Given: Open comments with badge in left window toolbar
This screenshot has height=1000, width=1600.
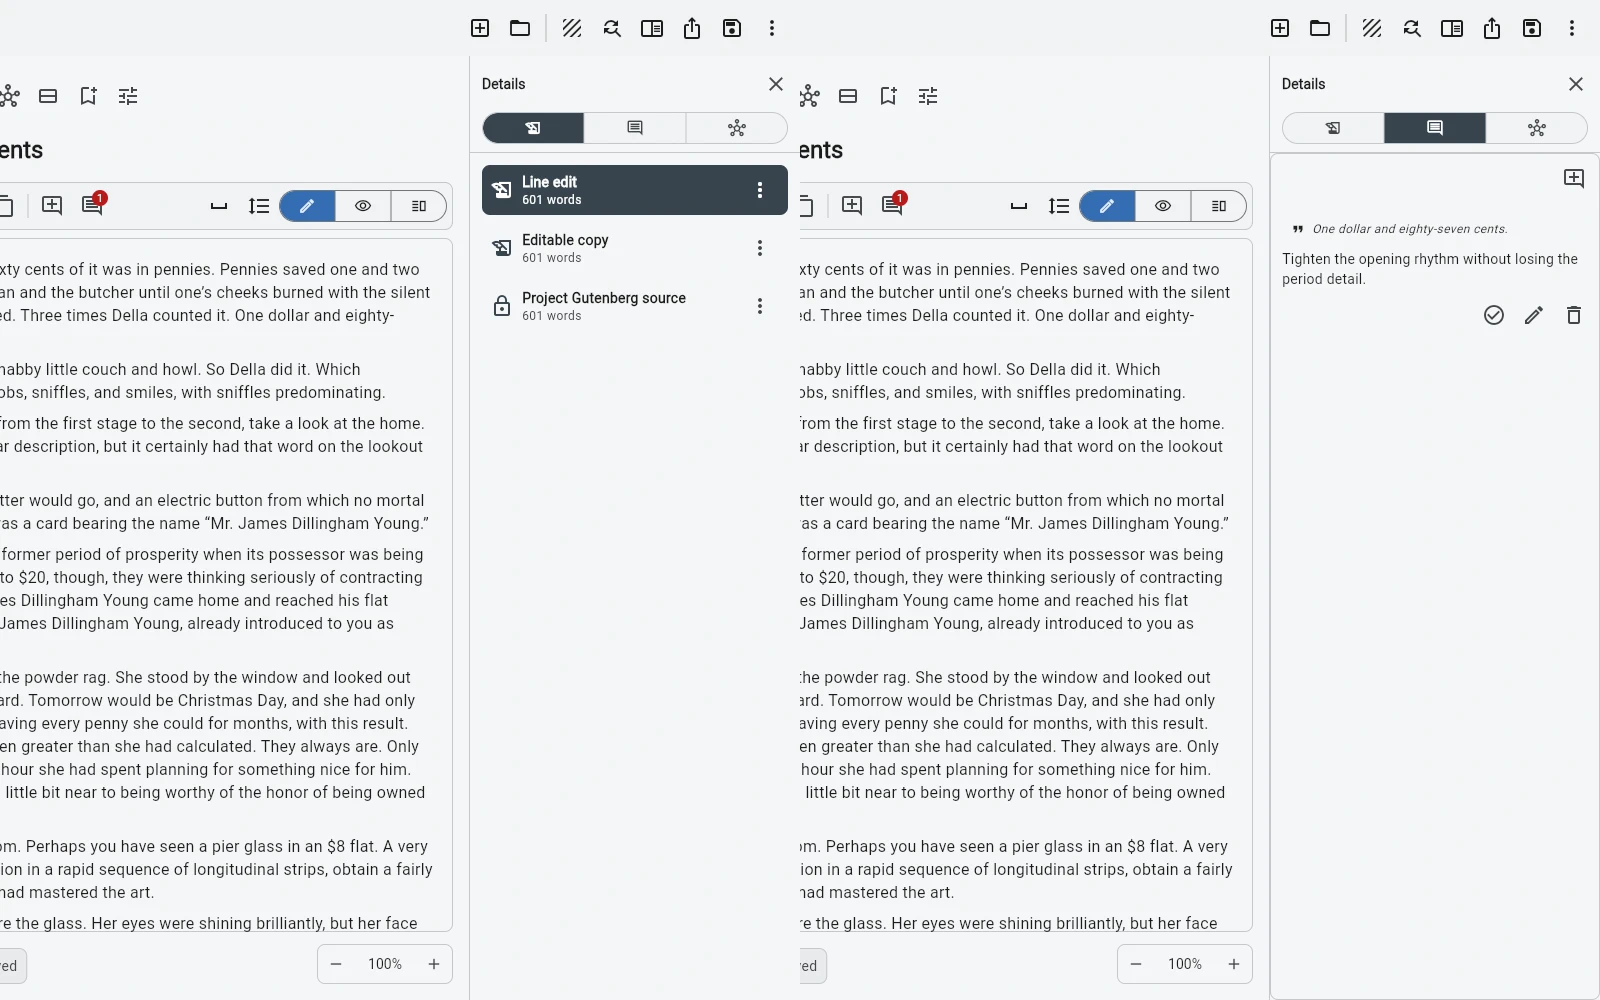Looking at the screenshot, I should click(x=92, y=205).
